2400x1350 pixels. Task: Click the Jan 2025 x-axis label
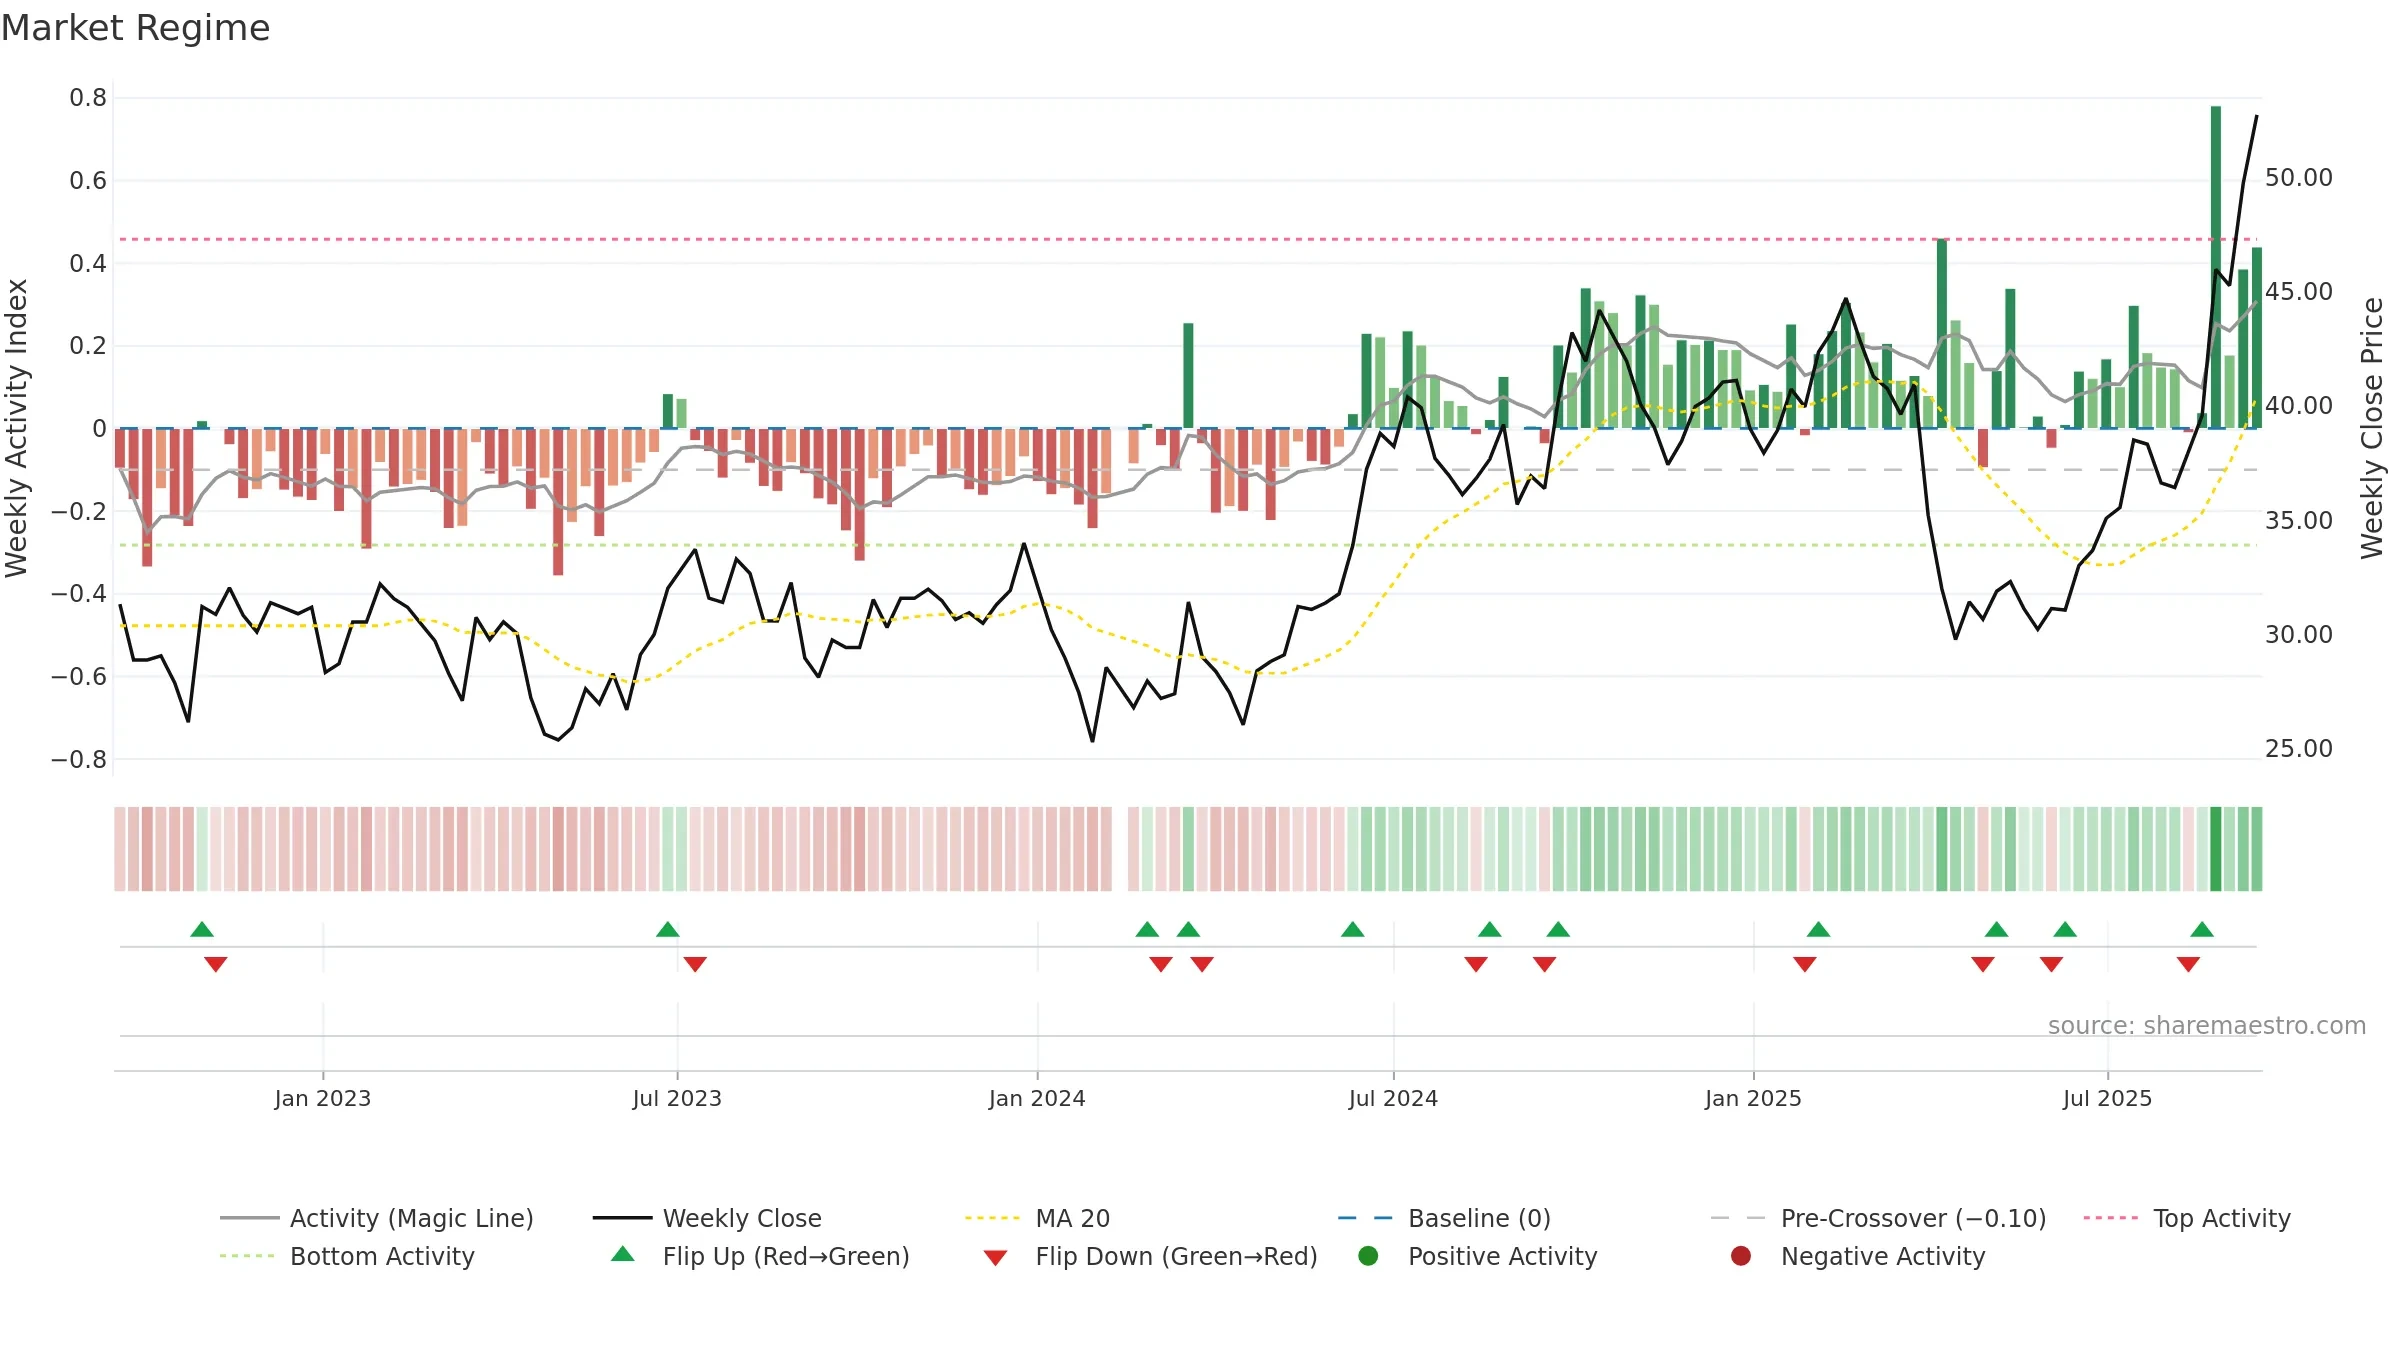[1753, 1098]
